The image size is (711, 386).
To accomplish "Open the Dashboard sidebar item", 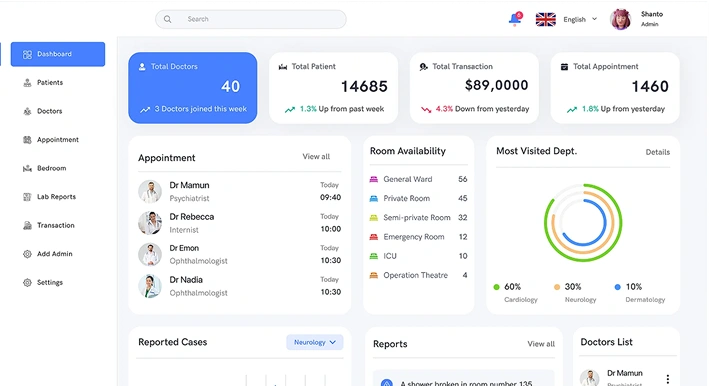I will [58, 54].
